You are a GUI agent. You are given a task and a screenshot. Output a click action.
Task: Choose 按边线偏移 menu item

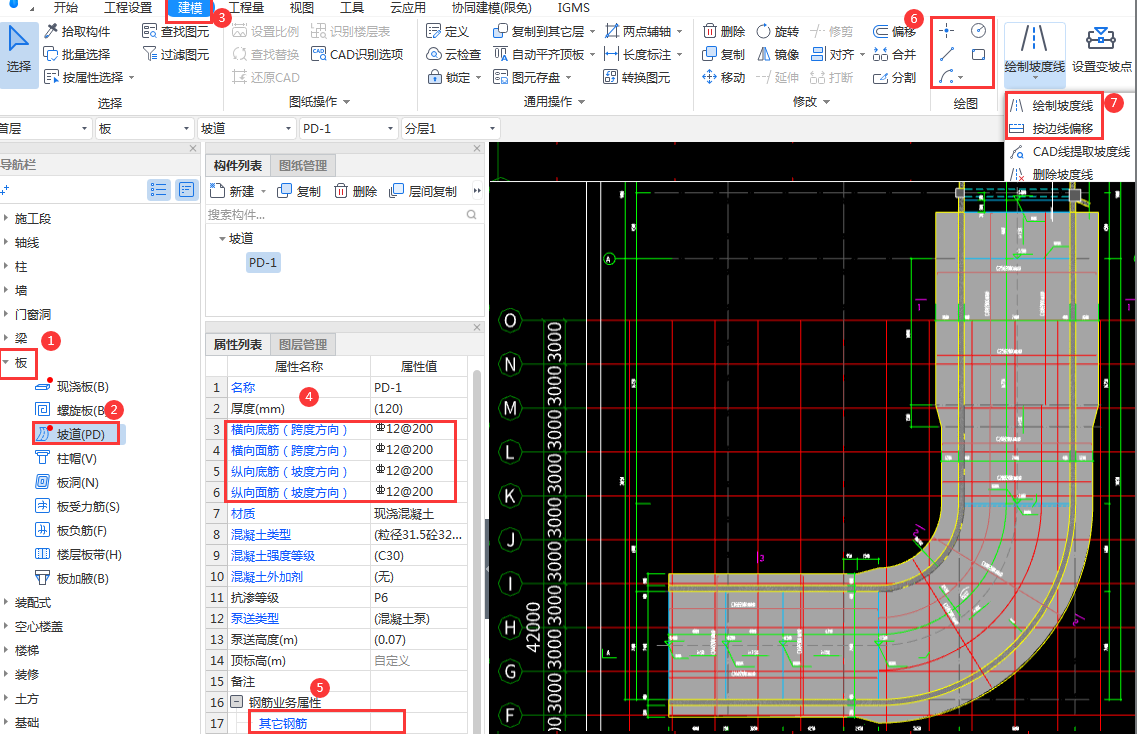[x=1052, y=128]
